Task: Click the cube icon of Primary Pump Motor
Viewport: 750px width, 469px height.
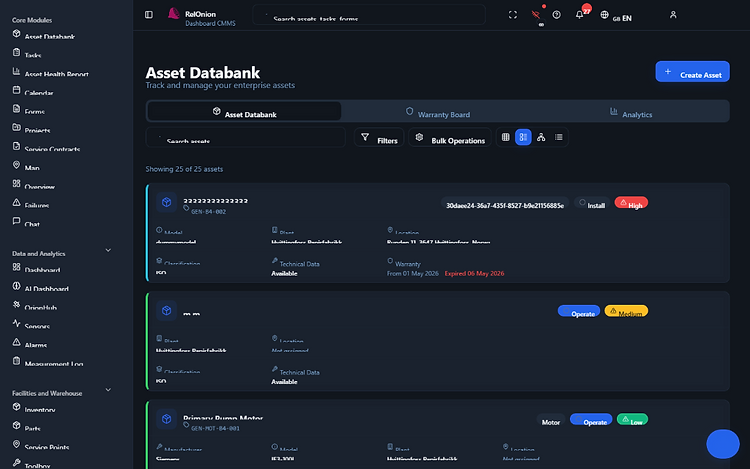Action: coord(166,419)
